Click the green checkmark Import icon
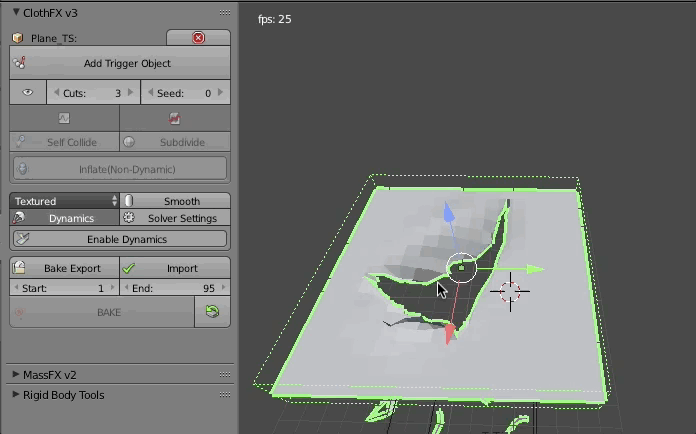This screenshot has width=696, height=434. coord(129,268)
